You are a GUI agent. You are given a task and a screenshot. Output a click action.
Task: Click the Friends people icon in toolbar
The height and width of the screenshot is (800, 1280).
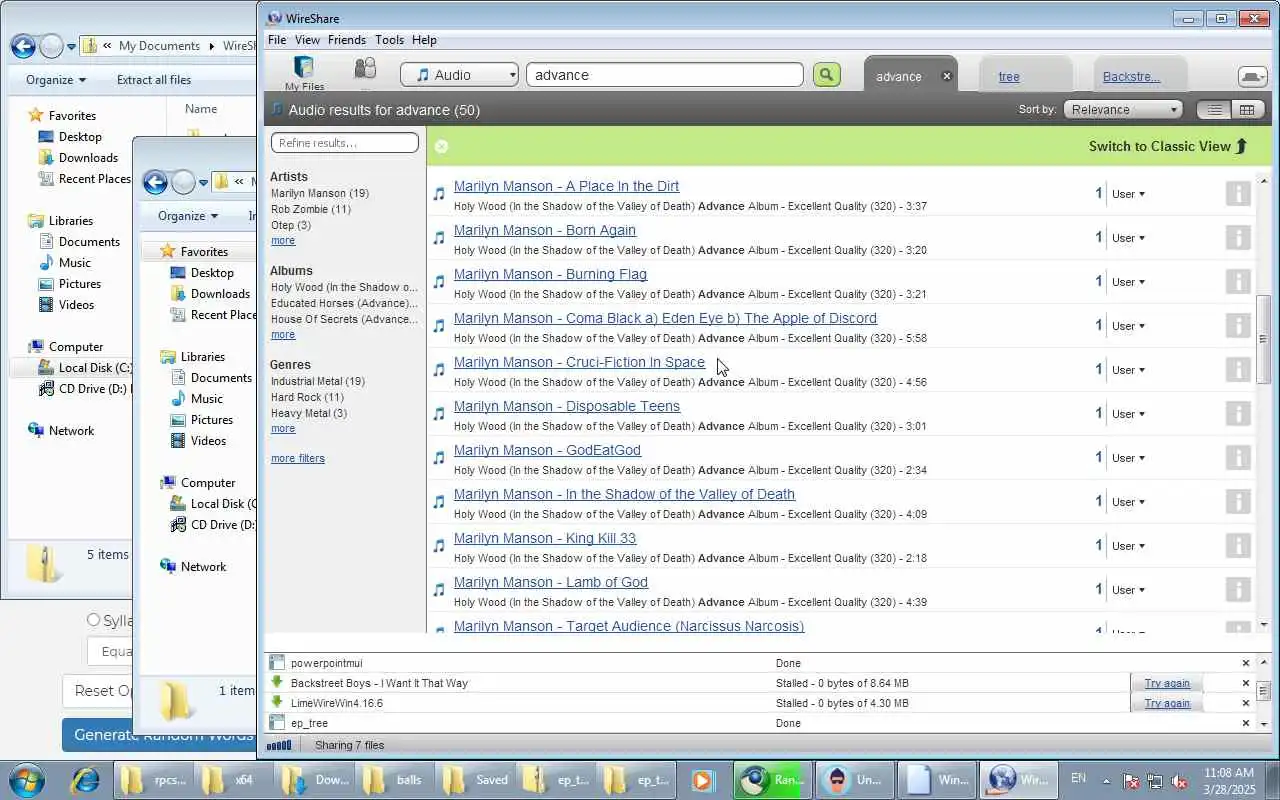coord(365,69)
